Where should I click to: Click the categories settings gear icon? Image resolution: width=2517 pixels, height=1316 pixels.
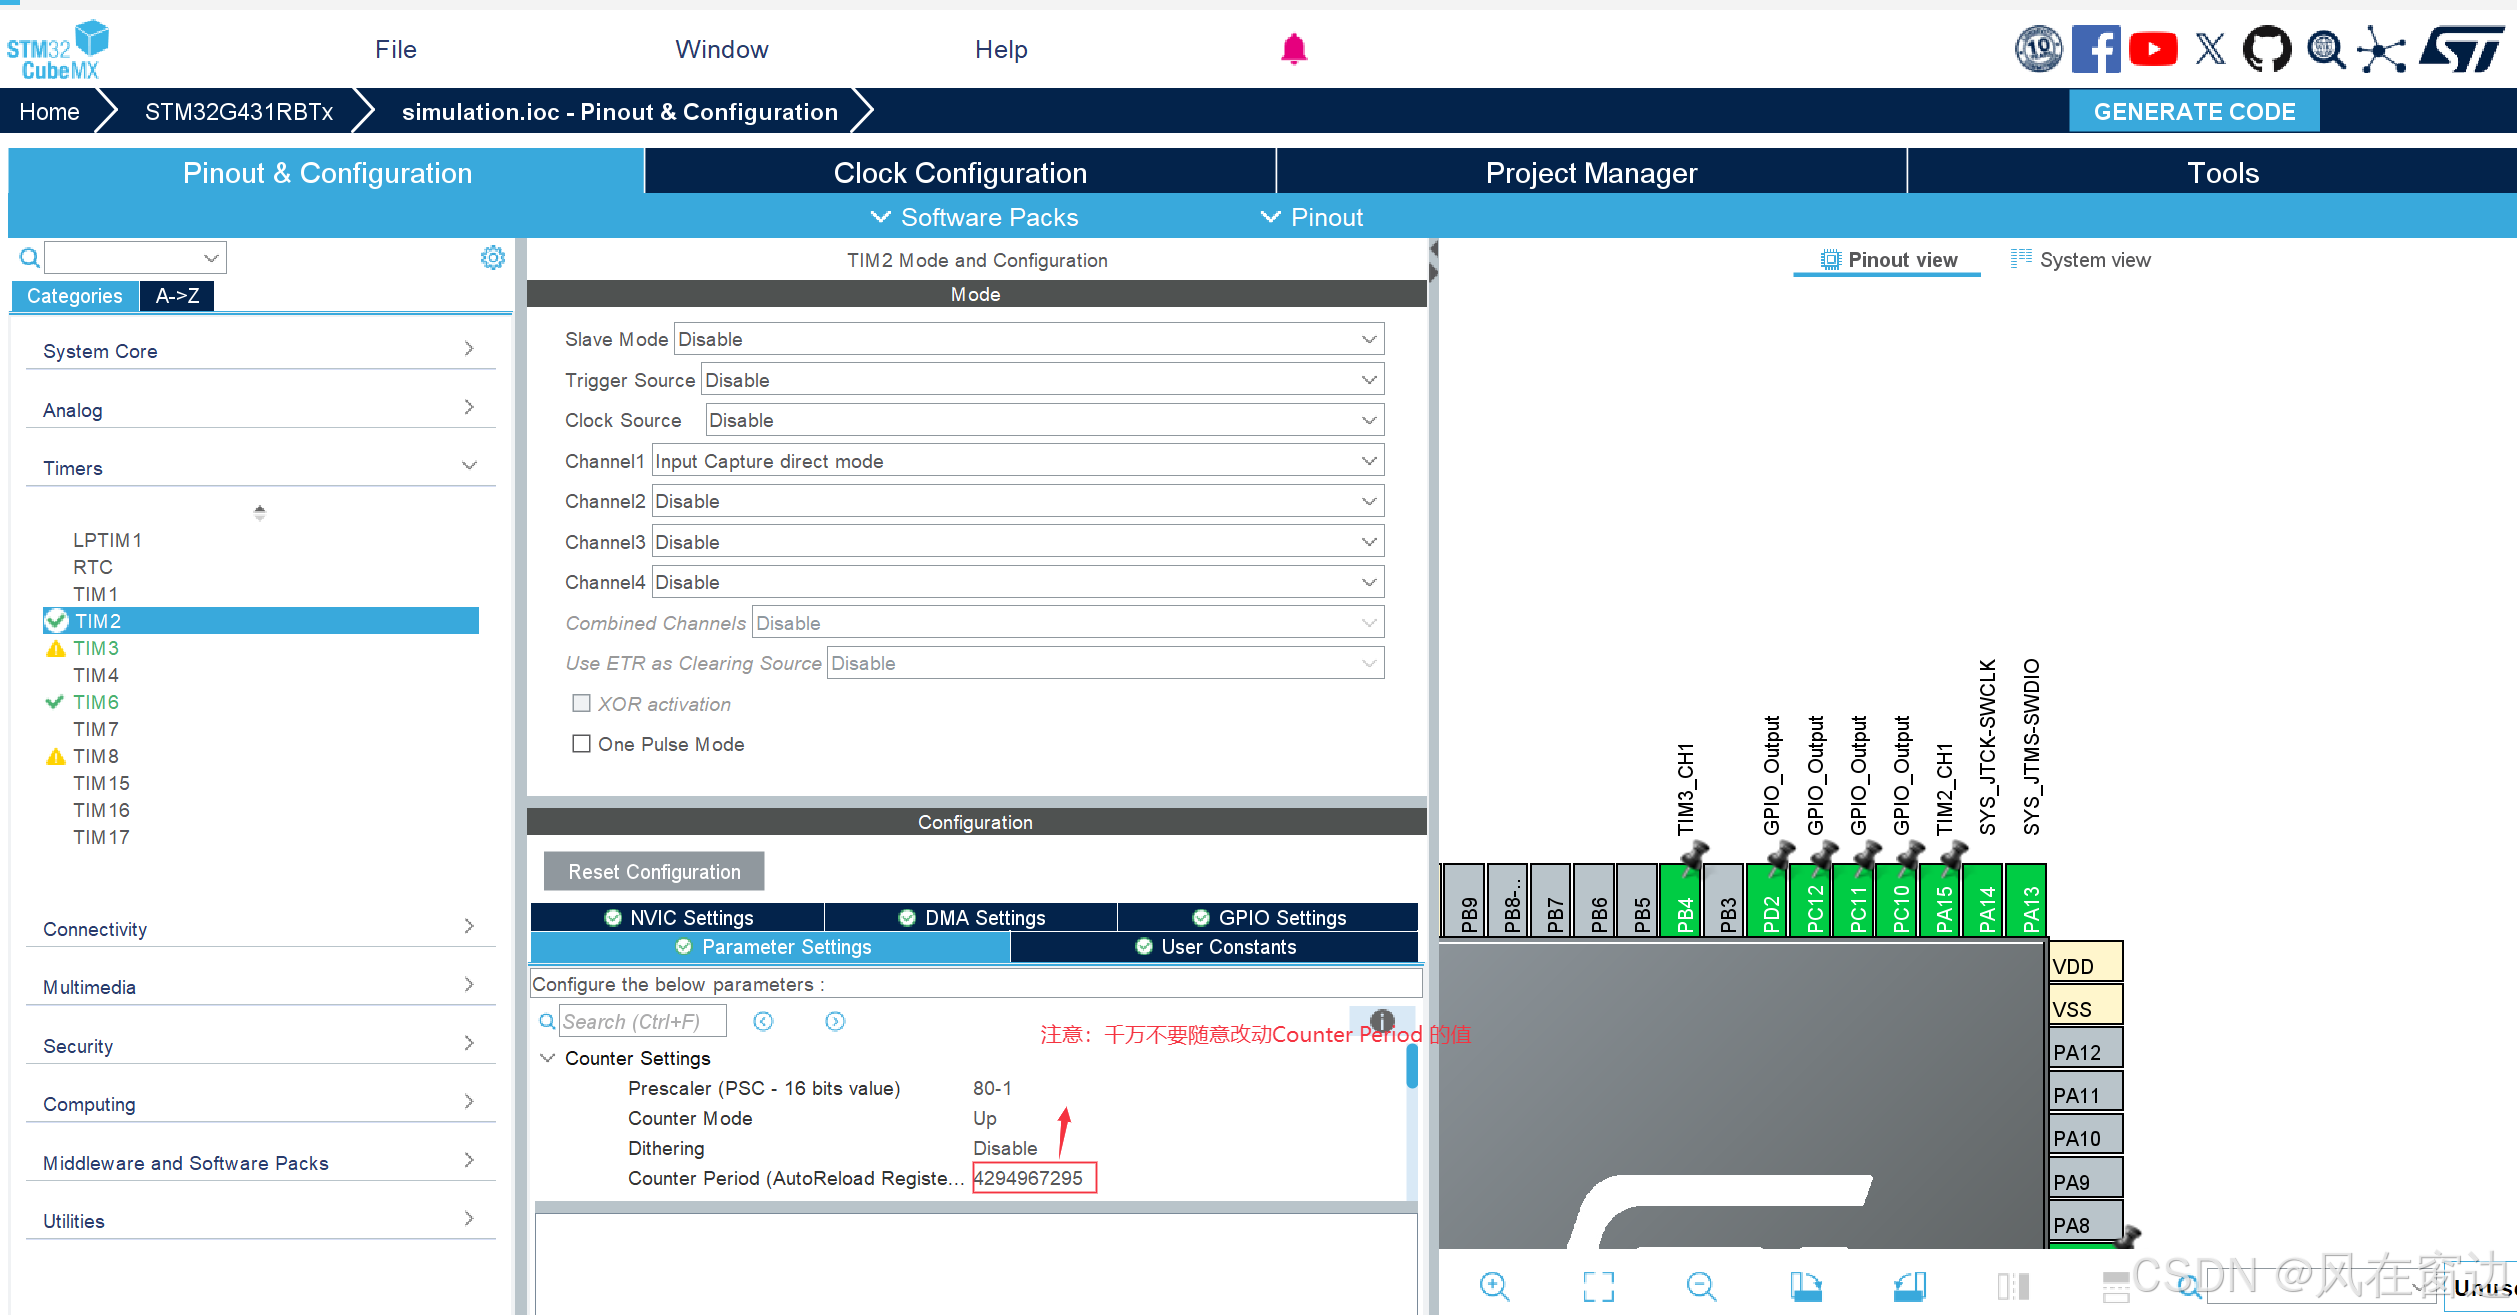tap(492, 258)
